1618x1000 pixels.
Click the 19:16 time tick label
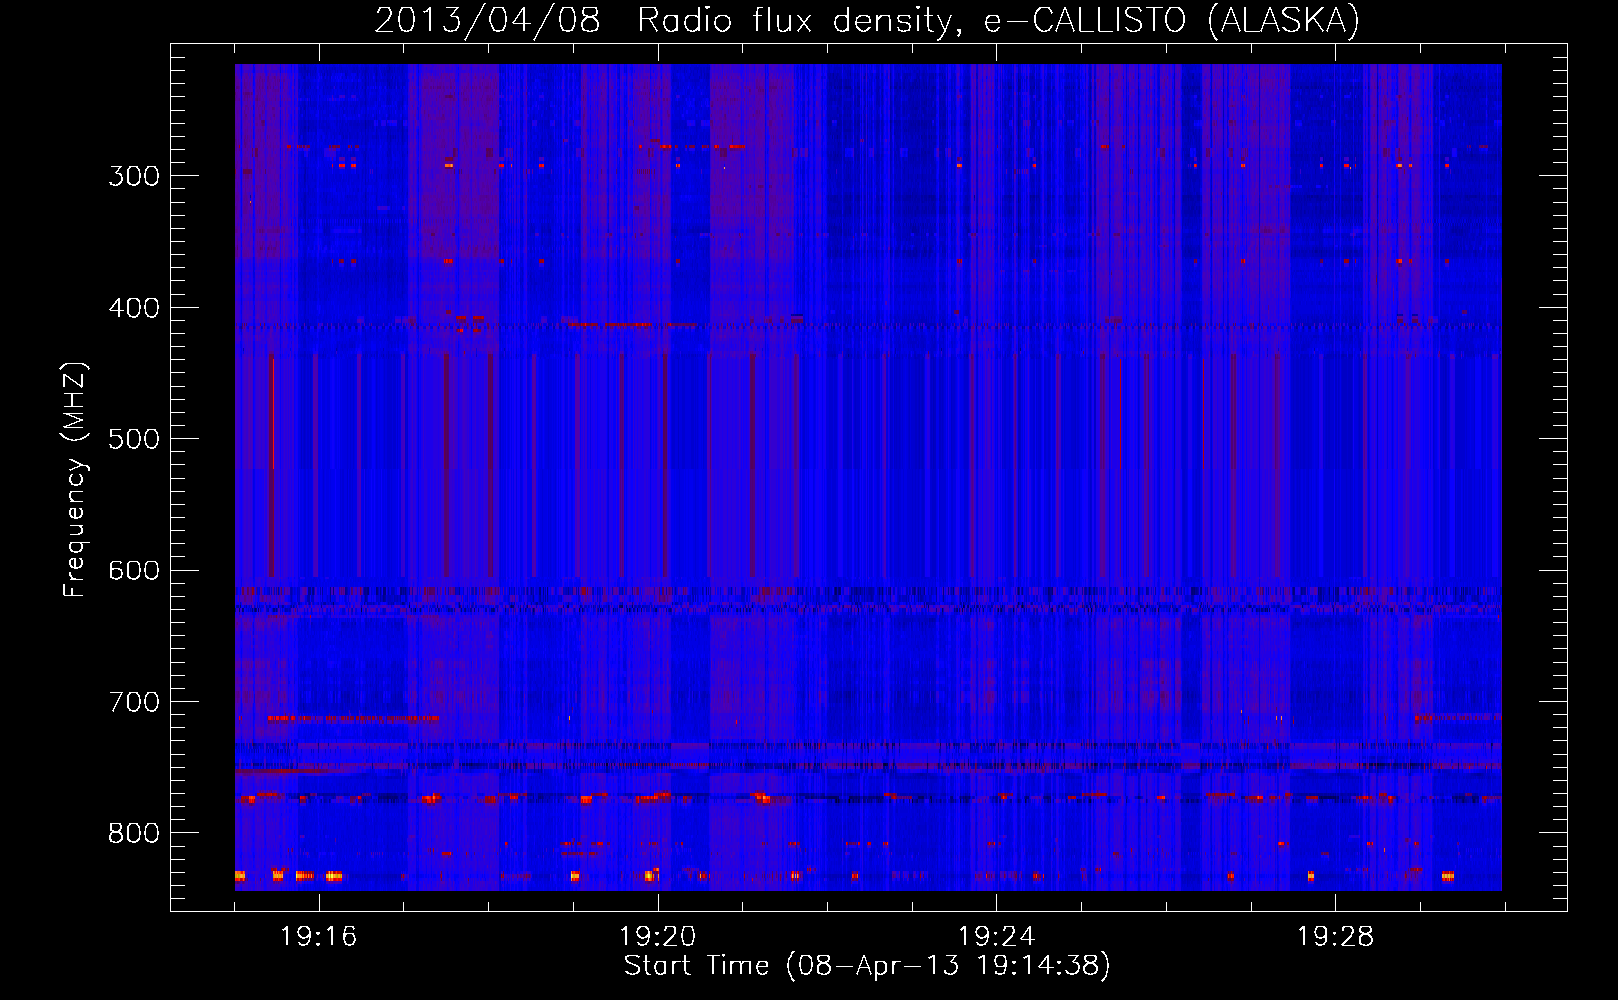point(319,937)
